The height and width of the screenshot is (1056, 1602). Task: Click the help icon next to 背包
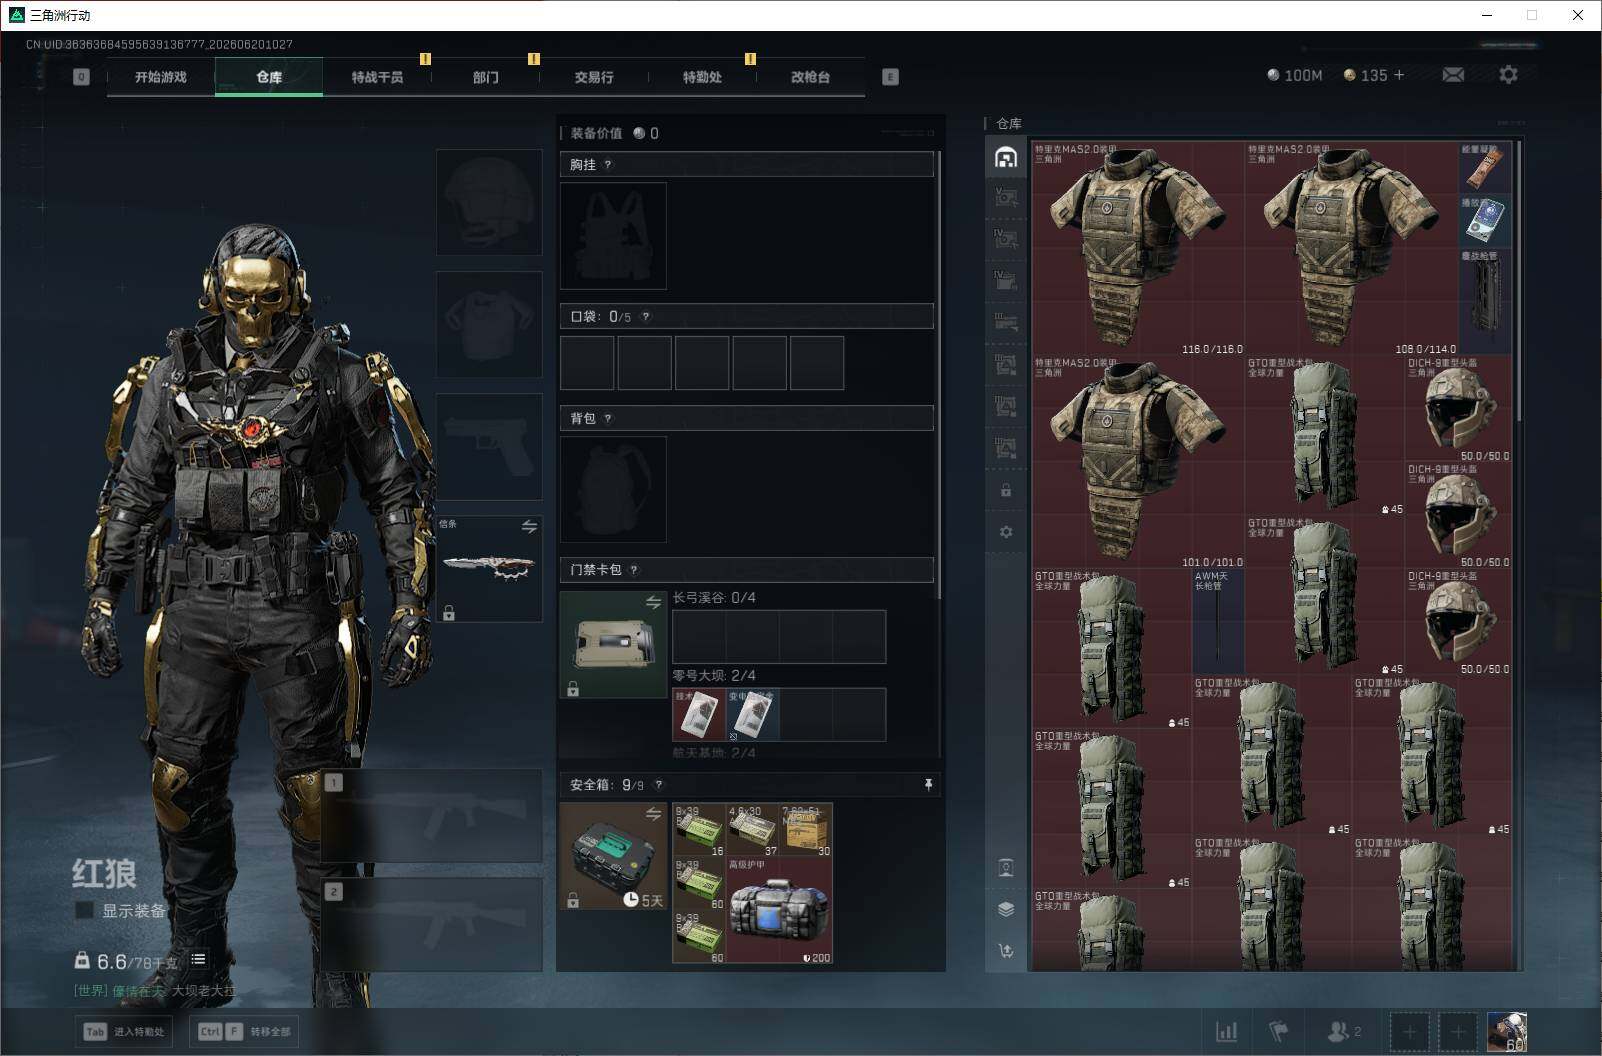[608, 419]
